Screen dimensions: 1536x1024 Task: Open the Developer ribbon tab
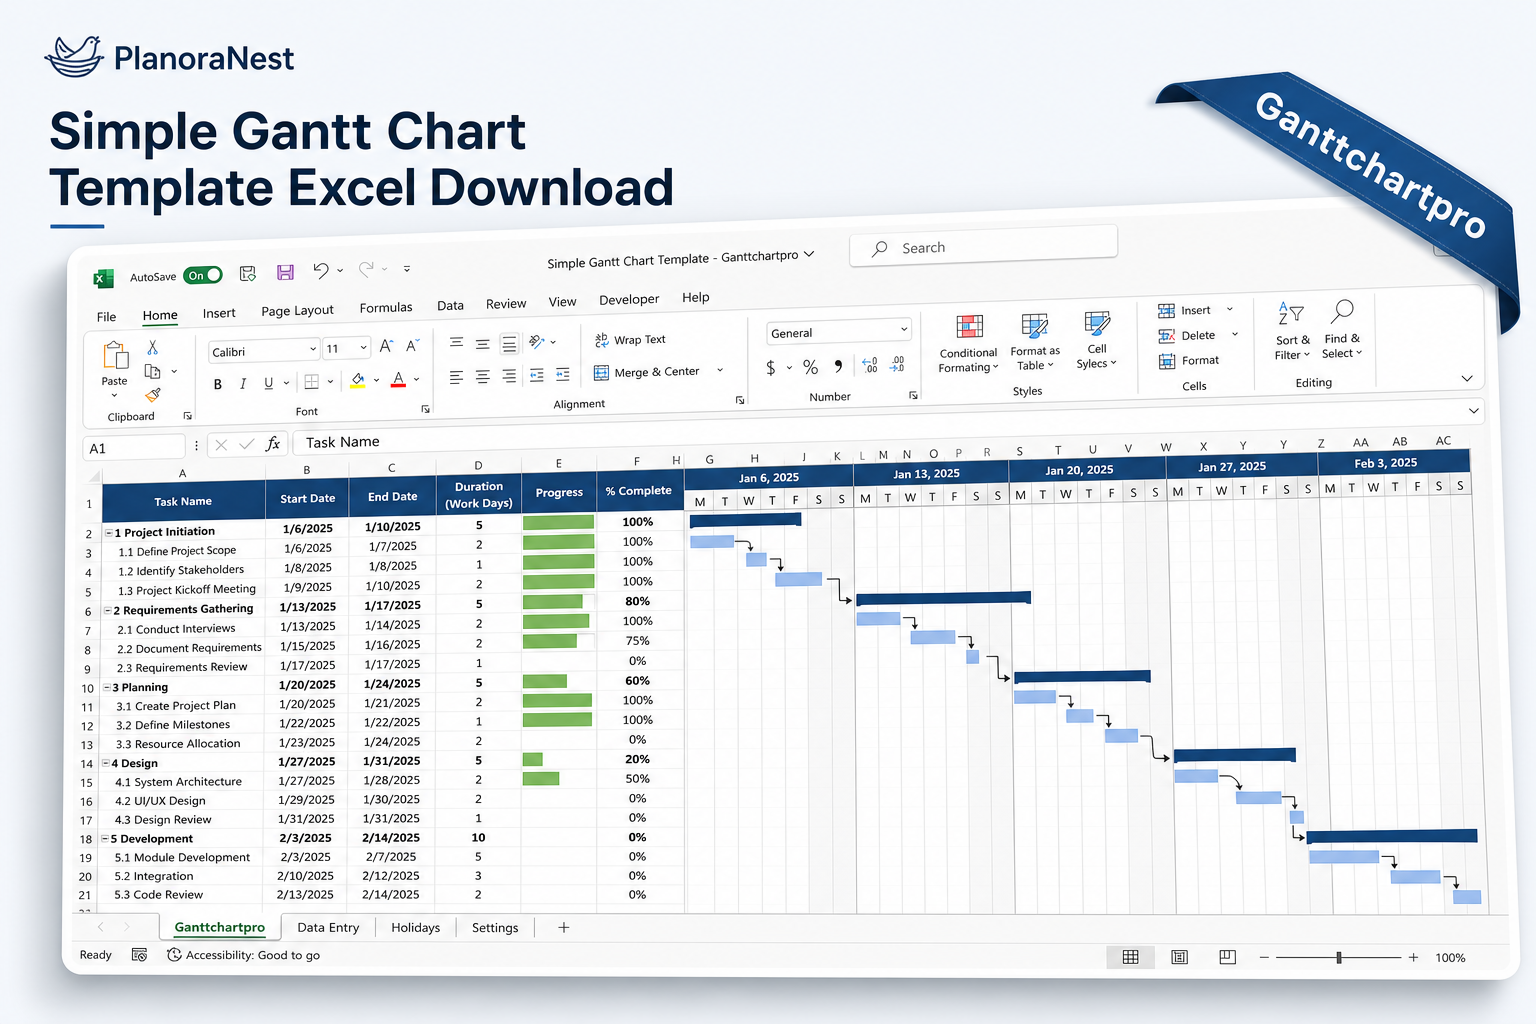[x=629, y=299]
